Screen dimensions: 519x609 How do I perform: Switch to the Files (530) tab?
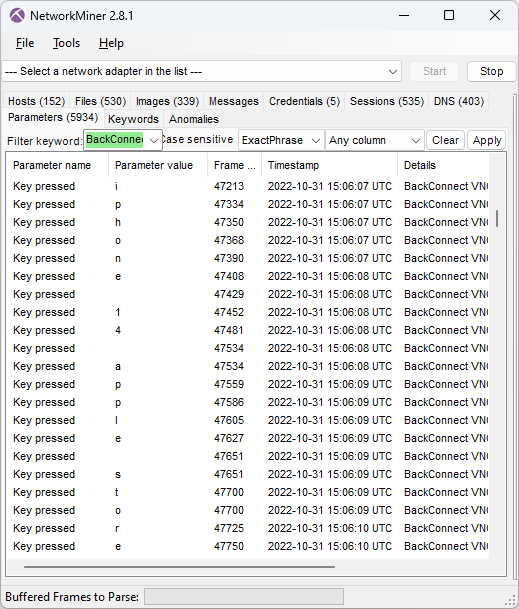(x=101, y=101)
